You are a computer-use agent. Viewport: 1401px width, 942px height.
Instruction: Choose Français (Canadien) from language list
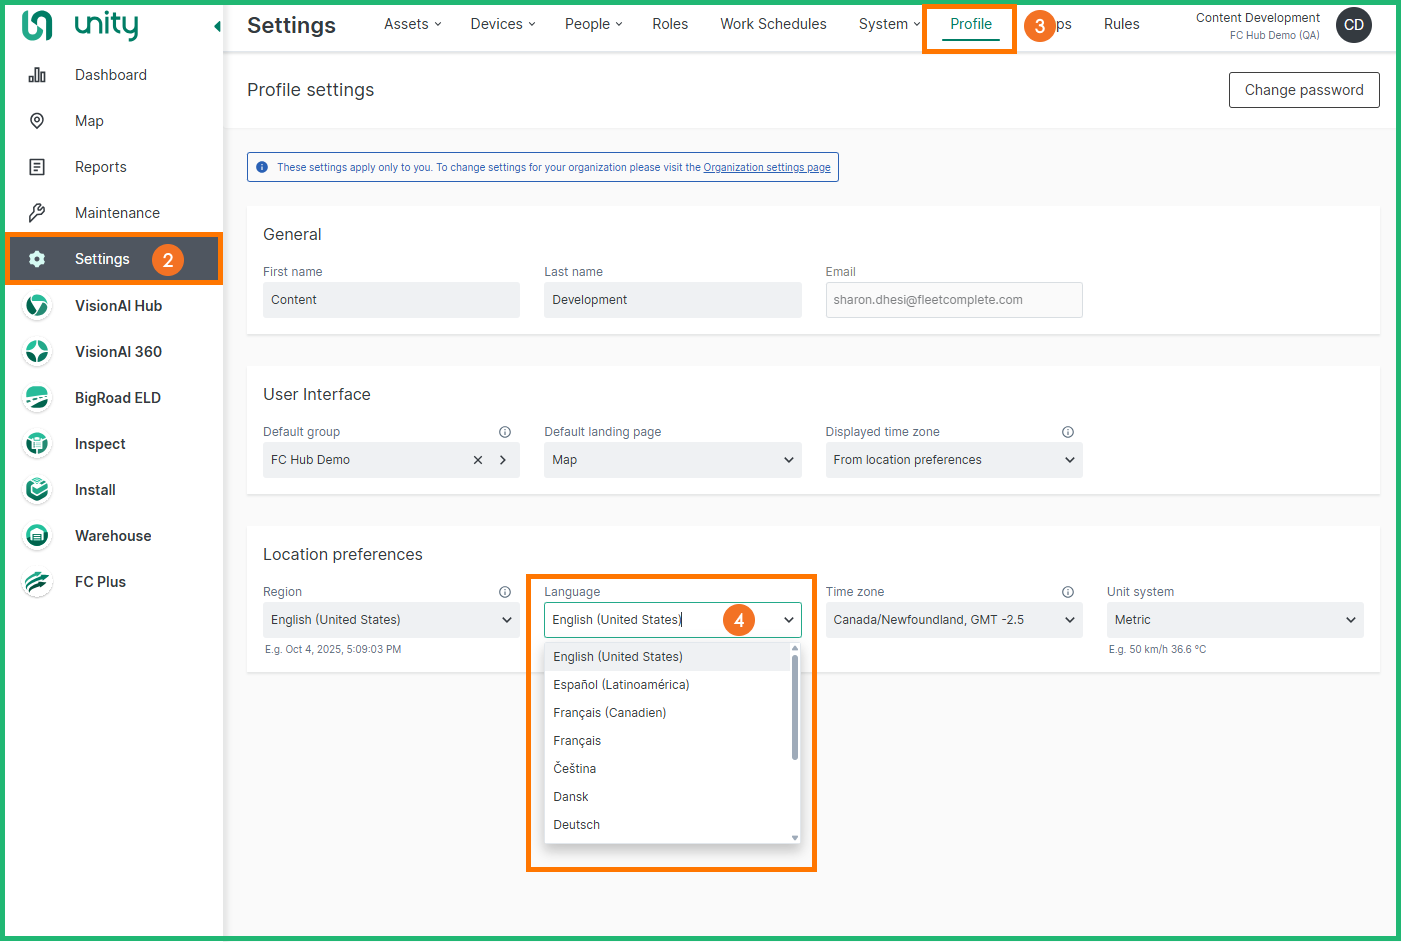[x=610, y=713]
